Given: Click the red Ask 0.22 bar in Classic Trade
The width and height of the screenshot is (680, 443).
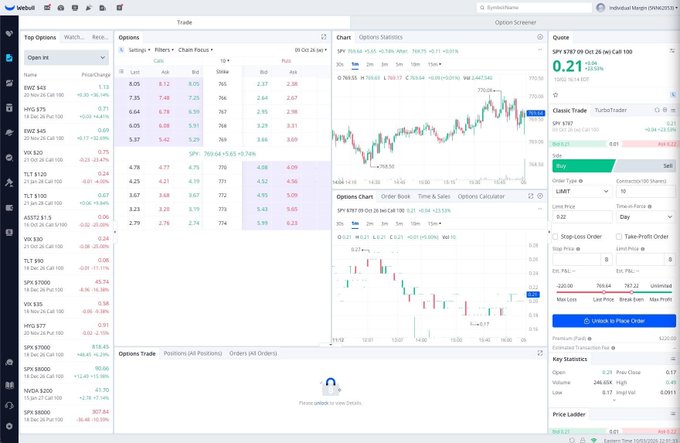Looking at the screenshot, I should tap(649, 144).
